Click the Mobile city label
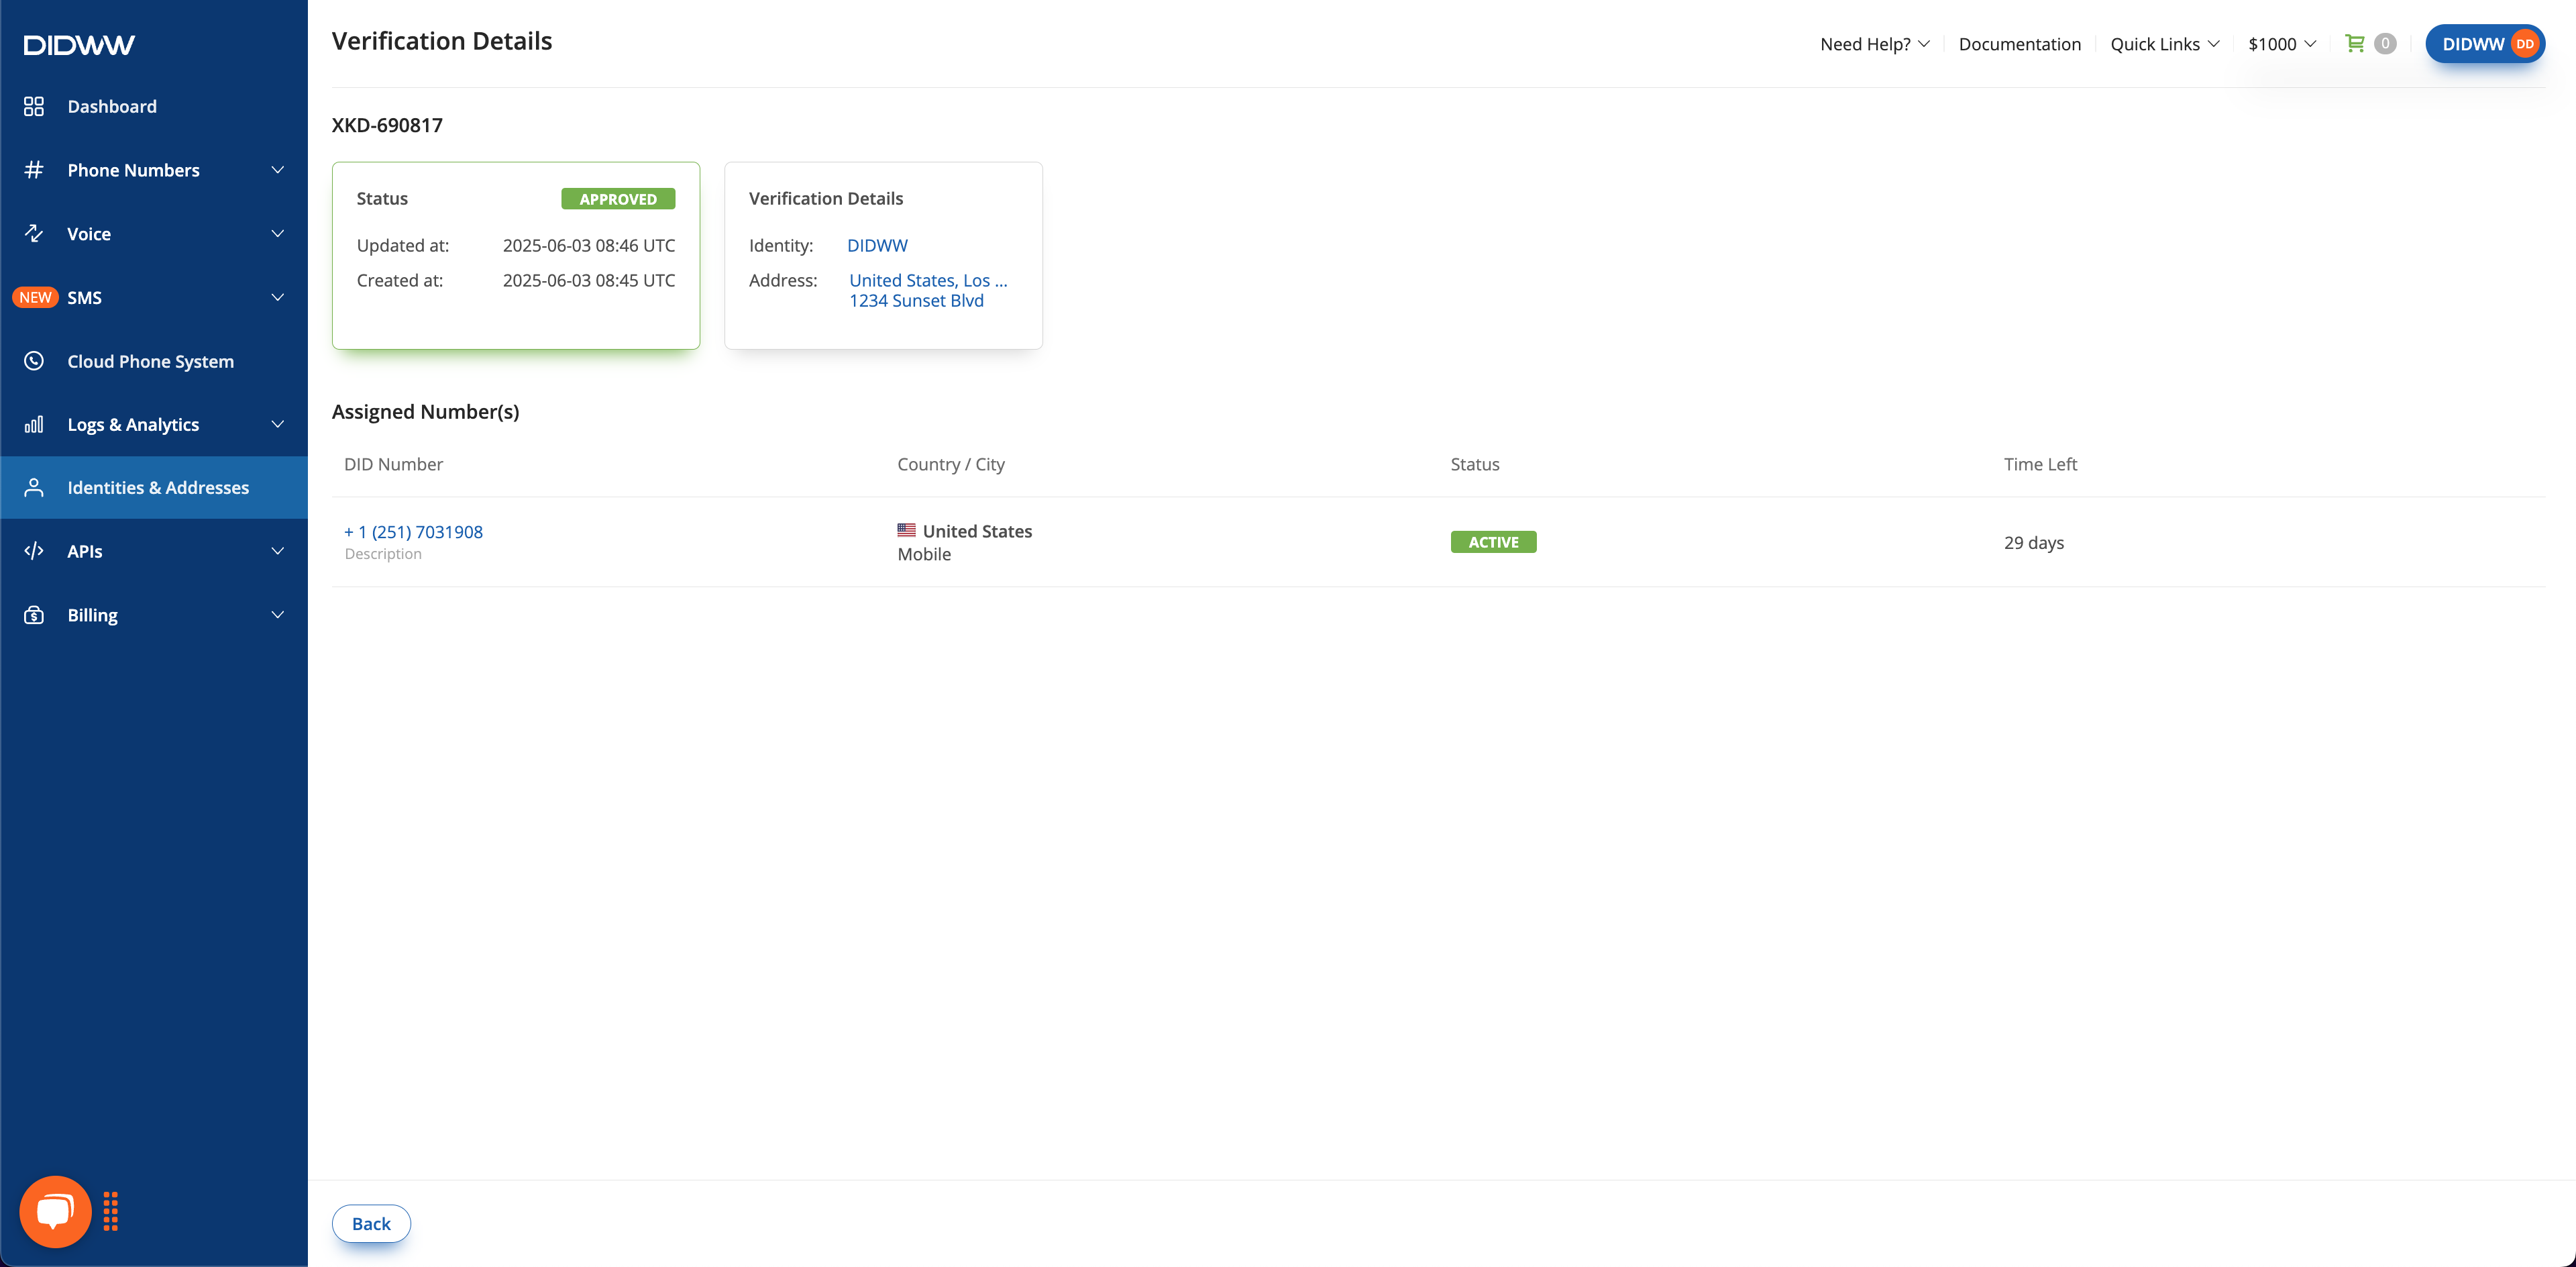 [924, 554]
